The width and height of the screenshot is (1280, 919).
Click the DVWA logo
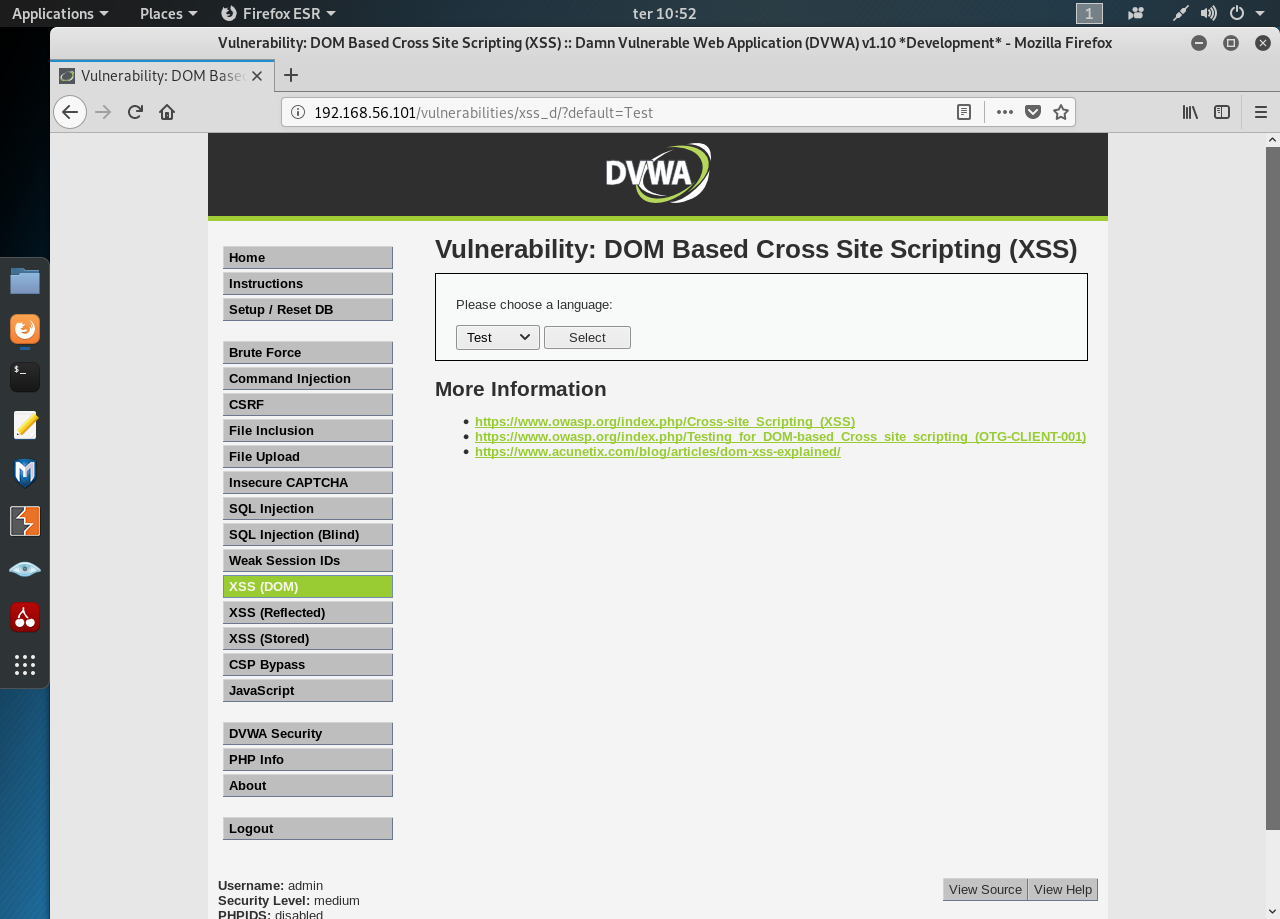click(658, 173)
